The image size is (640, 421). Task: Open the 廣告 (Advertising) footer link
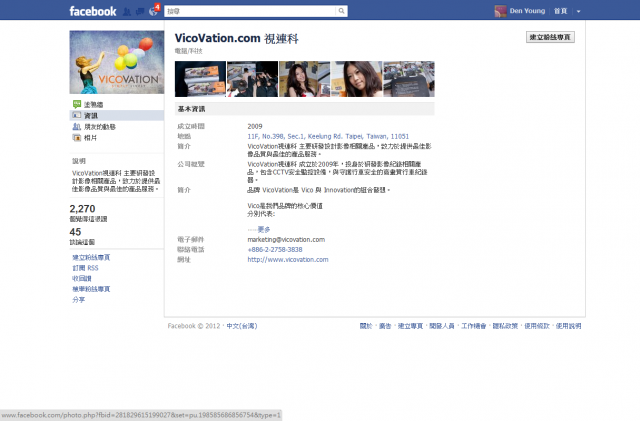[x=385, y=326]
